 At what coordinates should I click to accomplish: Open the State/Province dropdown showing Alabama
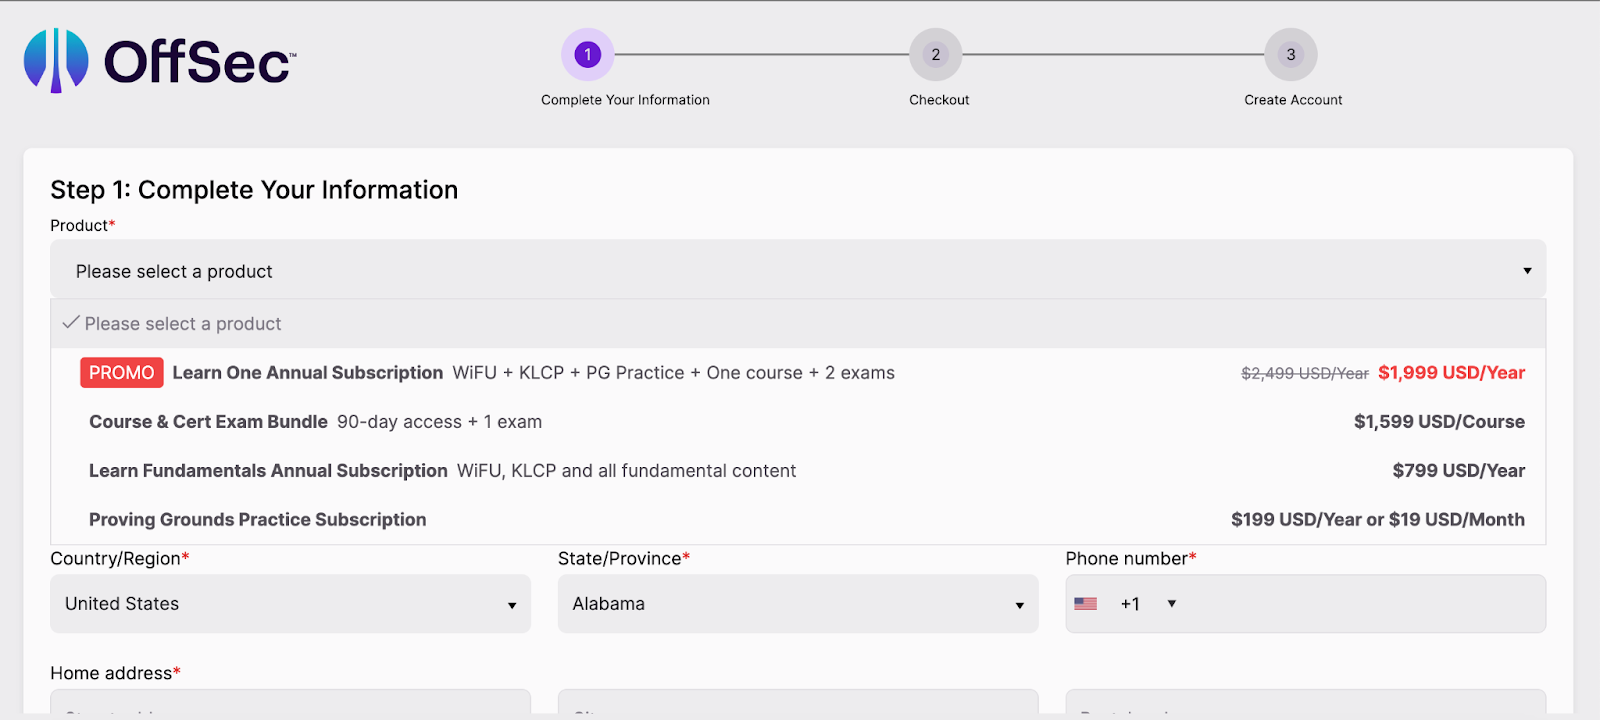(1019, 605)
